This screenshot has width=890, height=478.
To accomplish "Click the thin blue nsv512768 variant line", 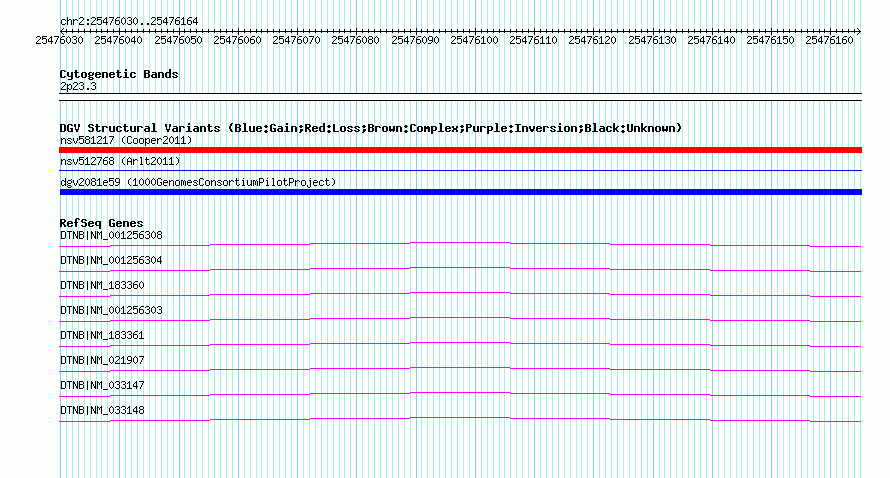I will click(460, 170).
